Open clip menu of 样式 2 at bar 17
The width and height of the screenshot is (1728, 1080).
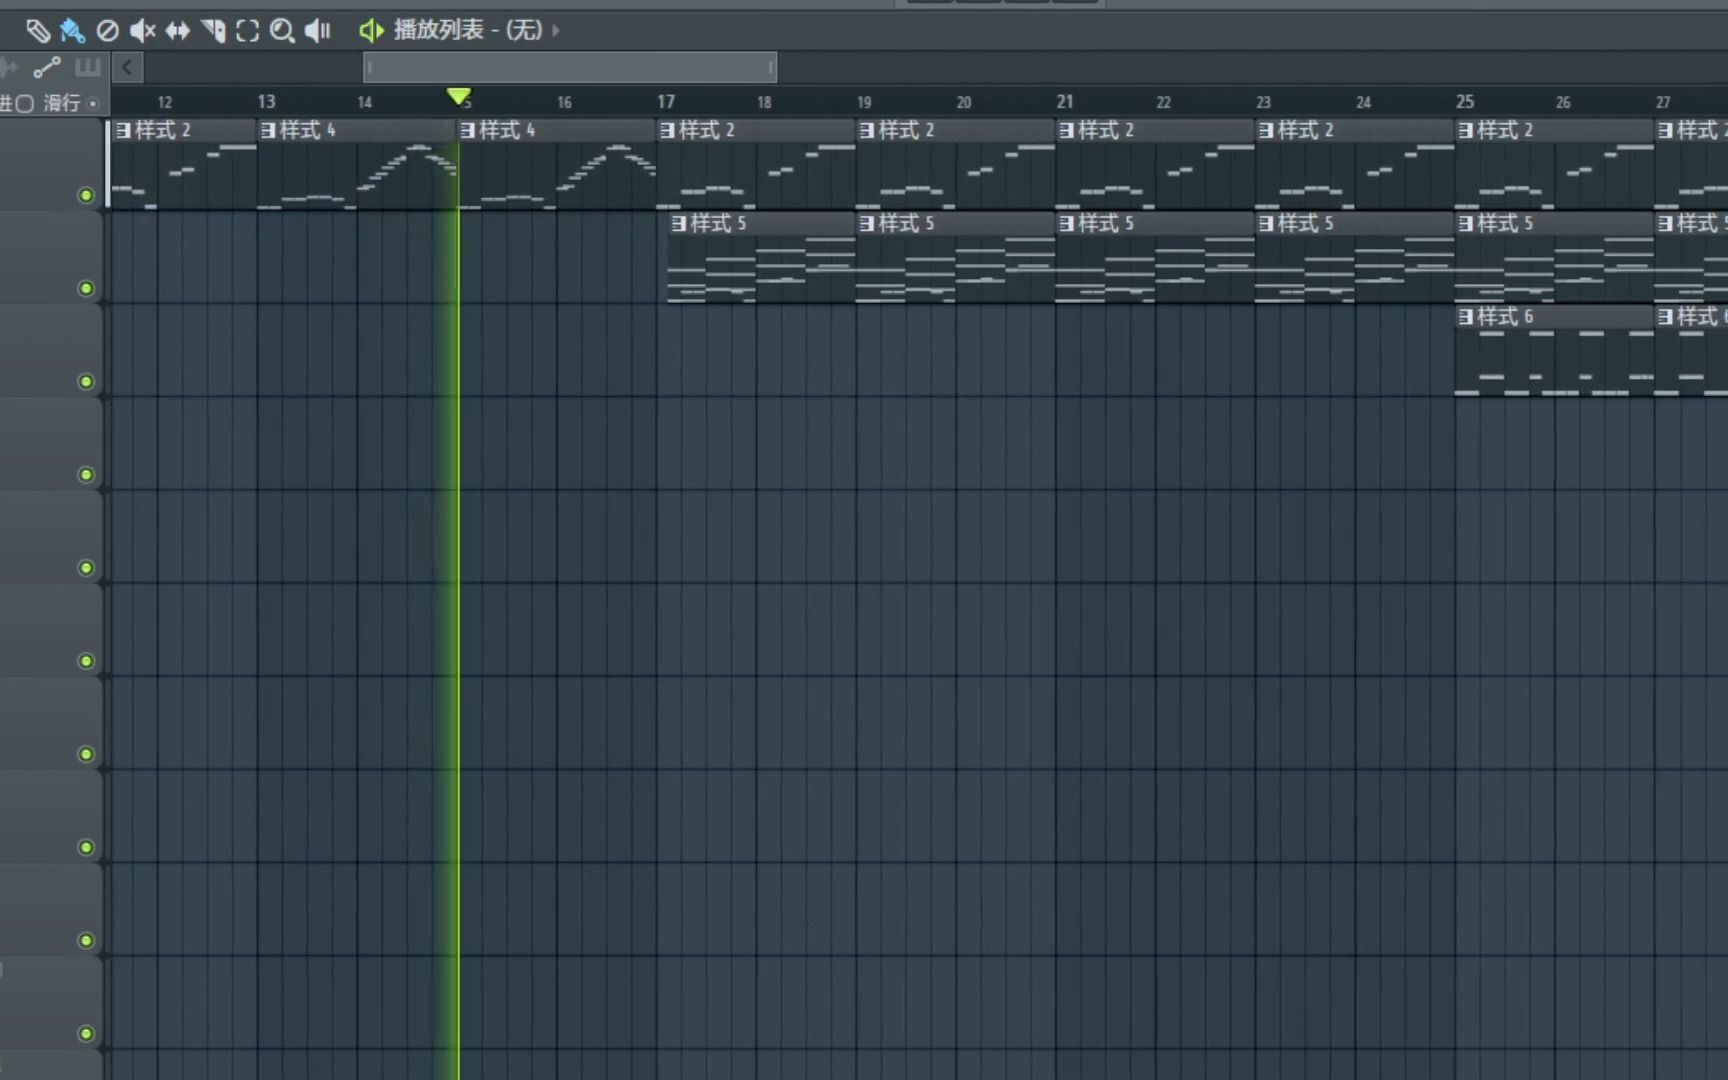point(667,130)
